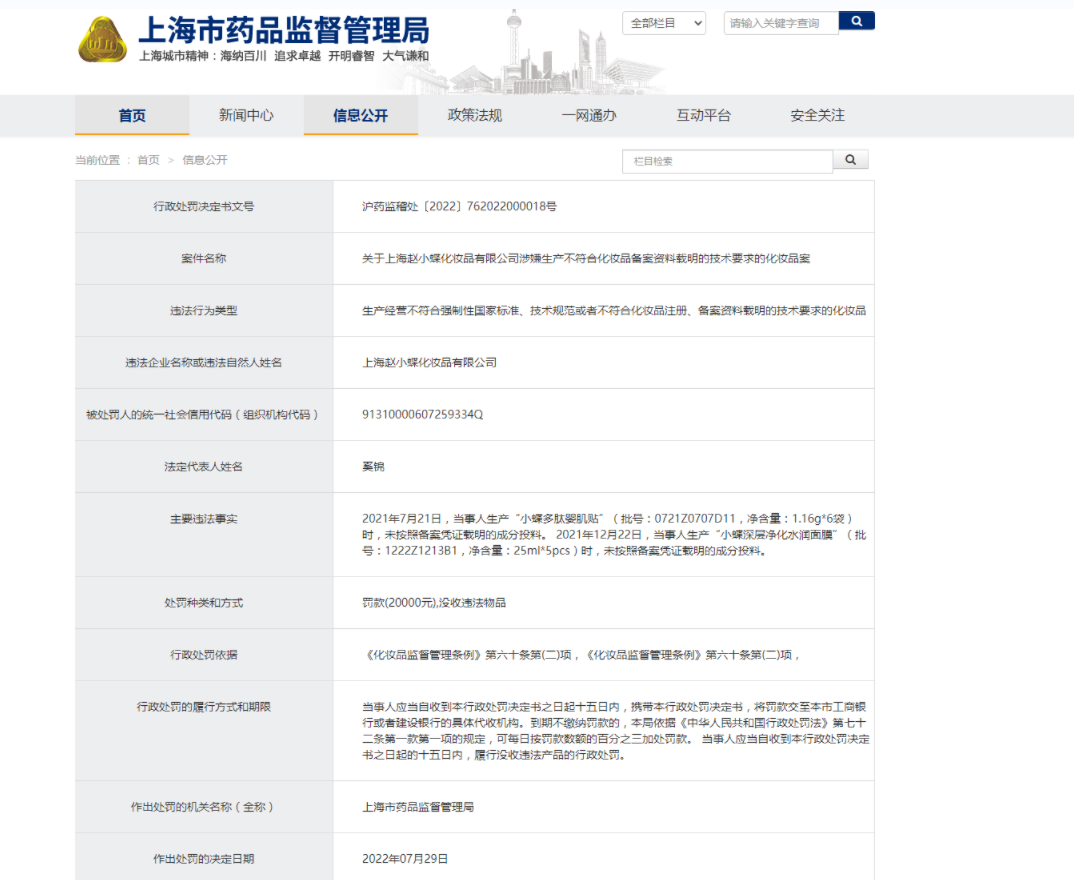The image size is (1074, 880).
Task: Click the 违法行为类型 row label
Action: tap(203, 311)
